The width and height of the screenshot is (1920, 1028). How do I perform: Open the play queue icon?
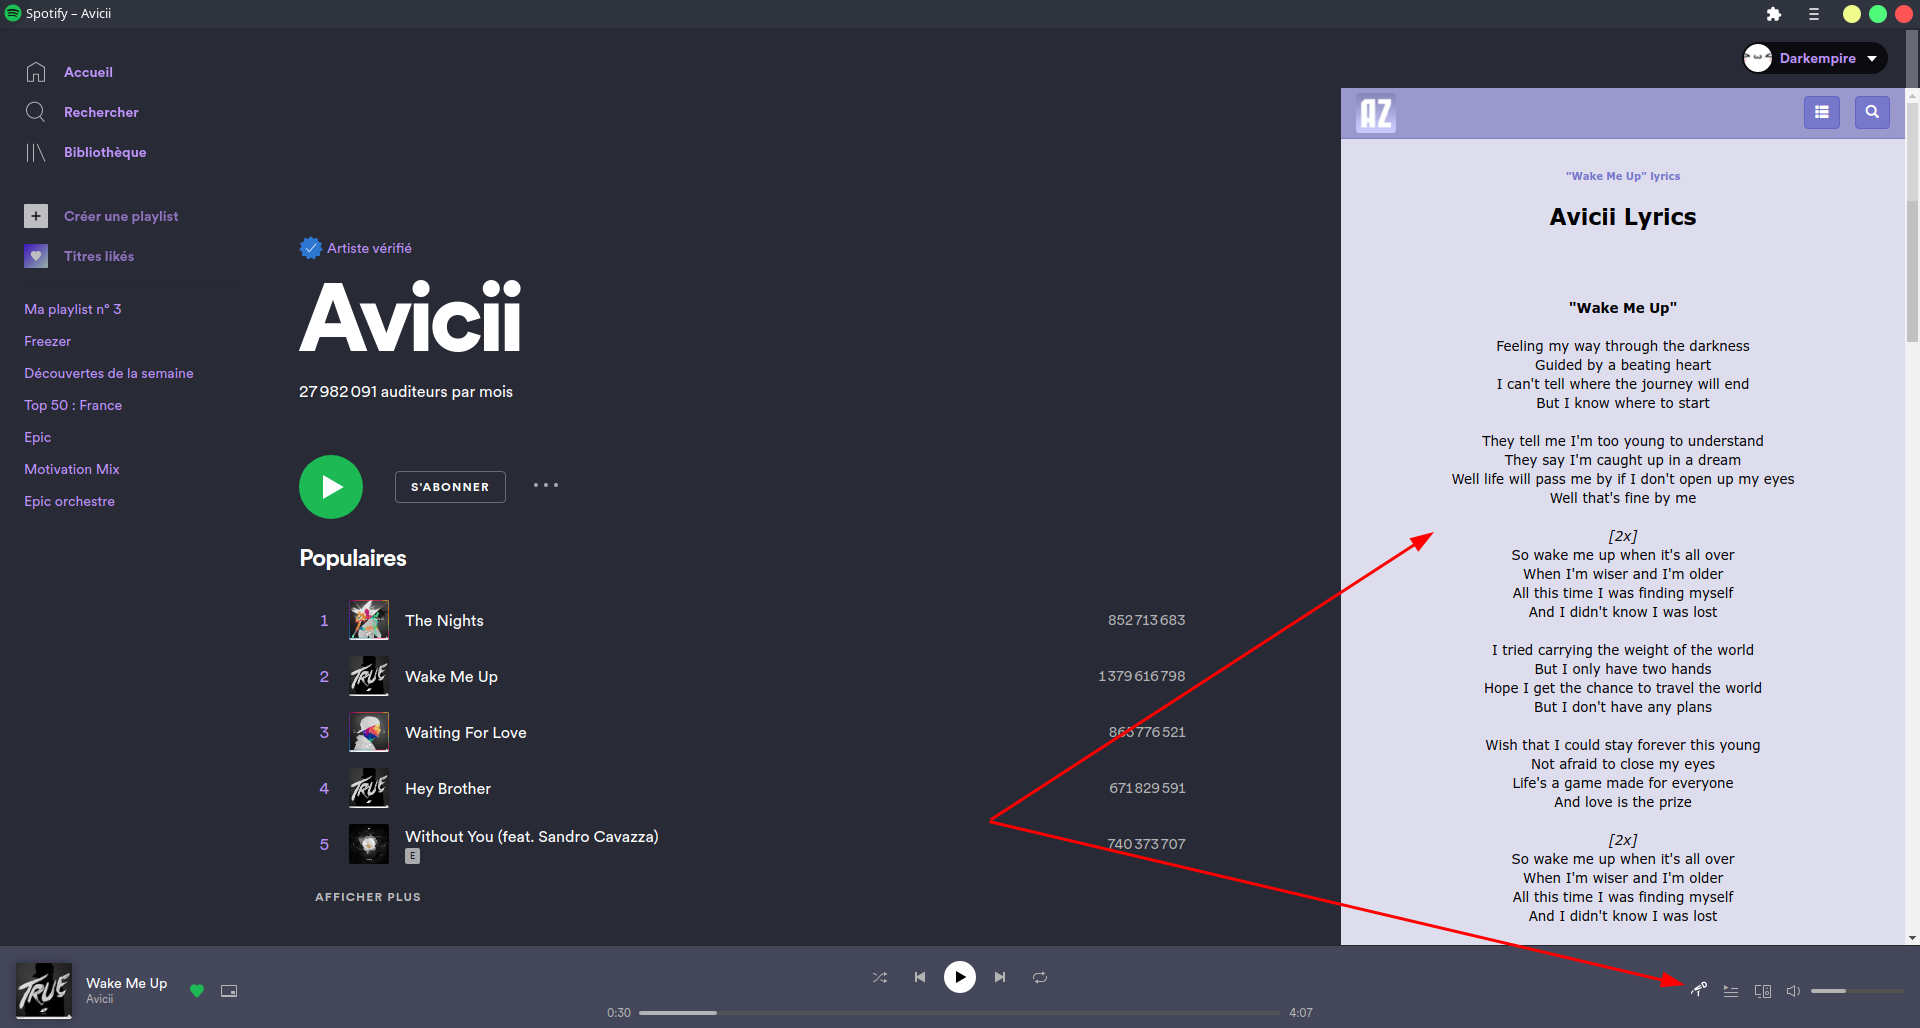point(1731,991)
